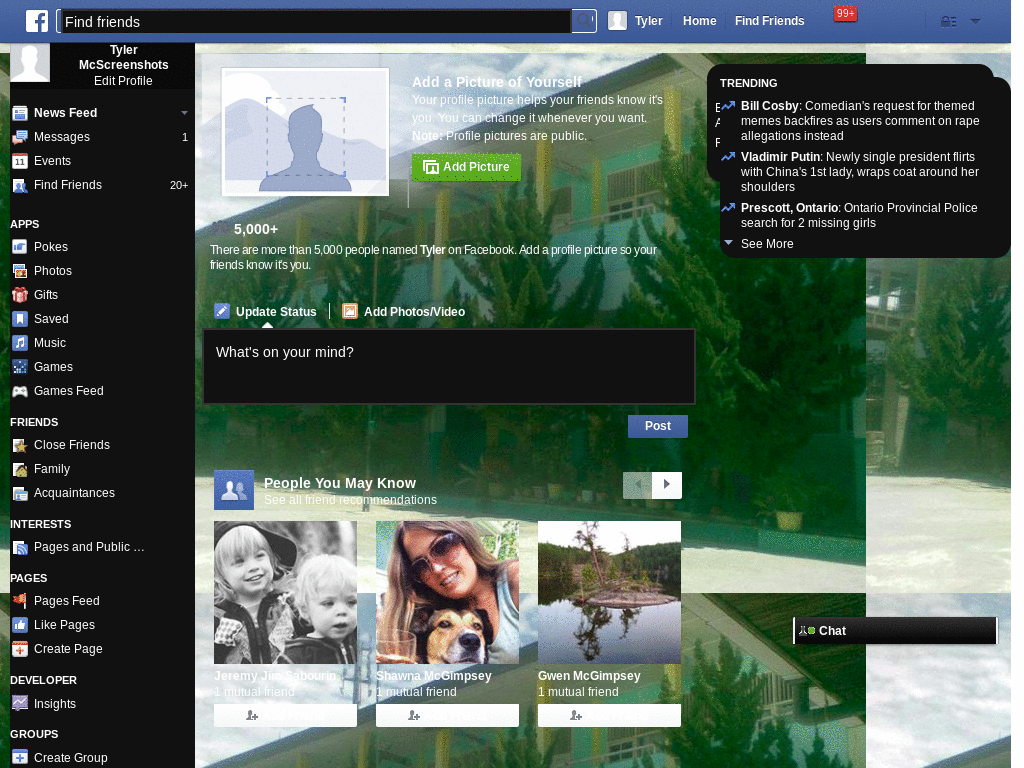Click the Find friends search field
Screen dimensions: 1024x768
click(315, 22)
